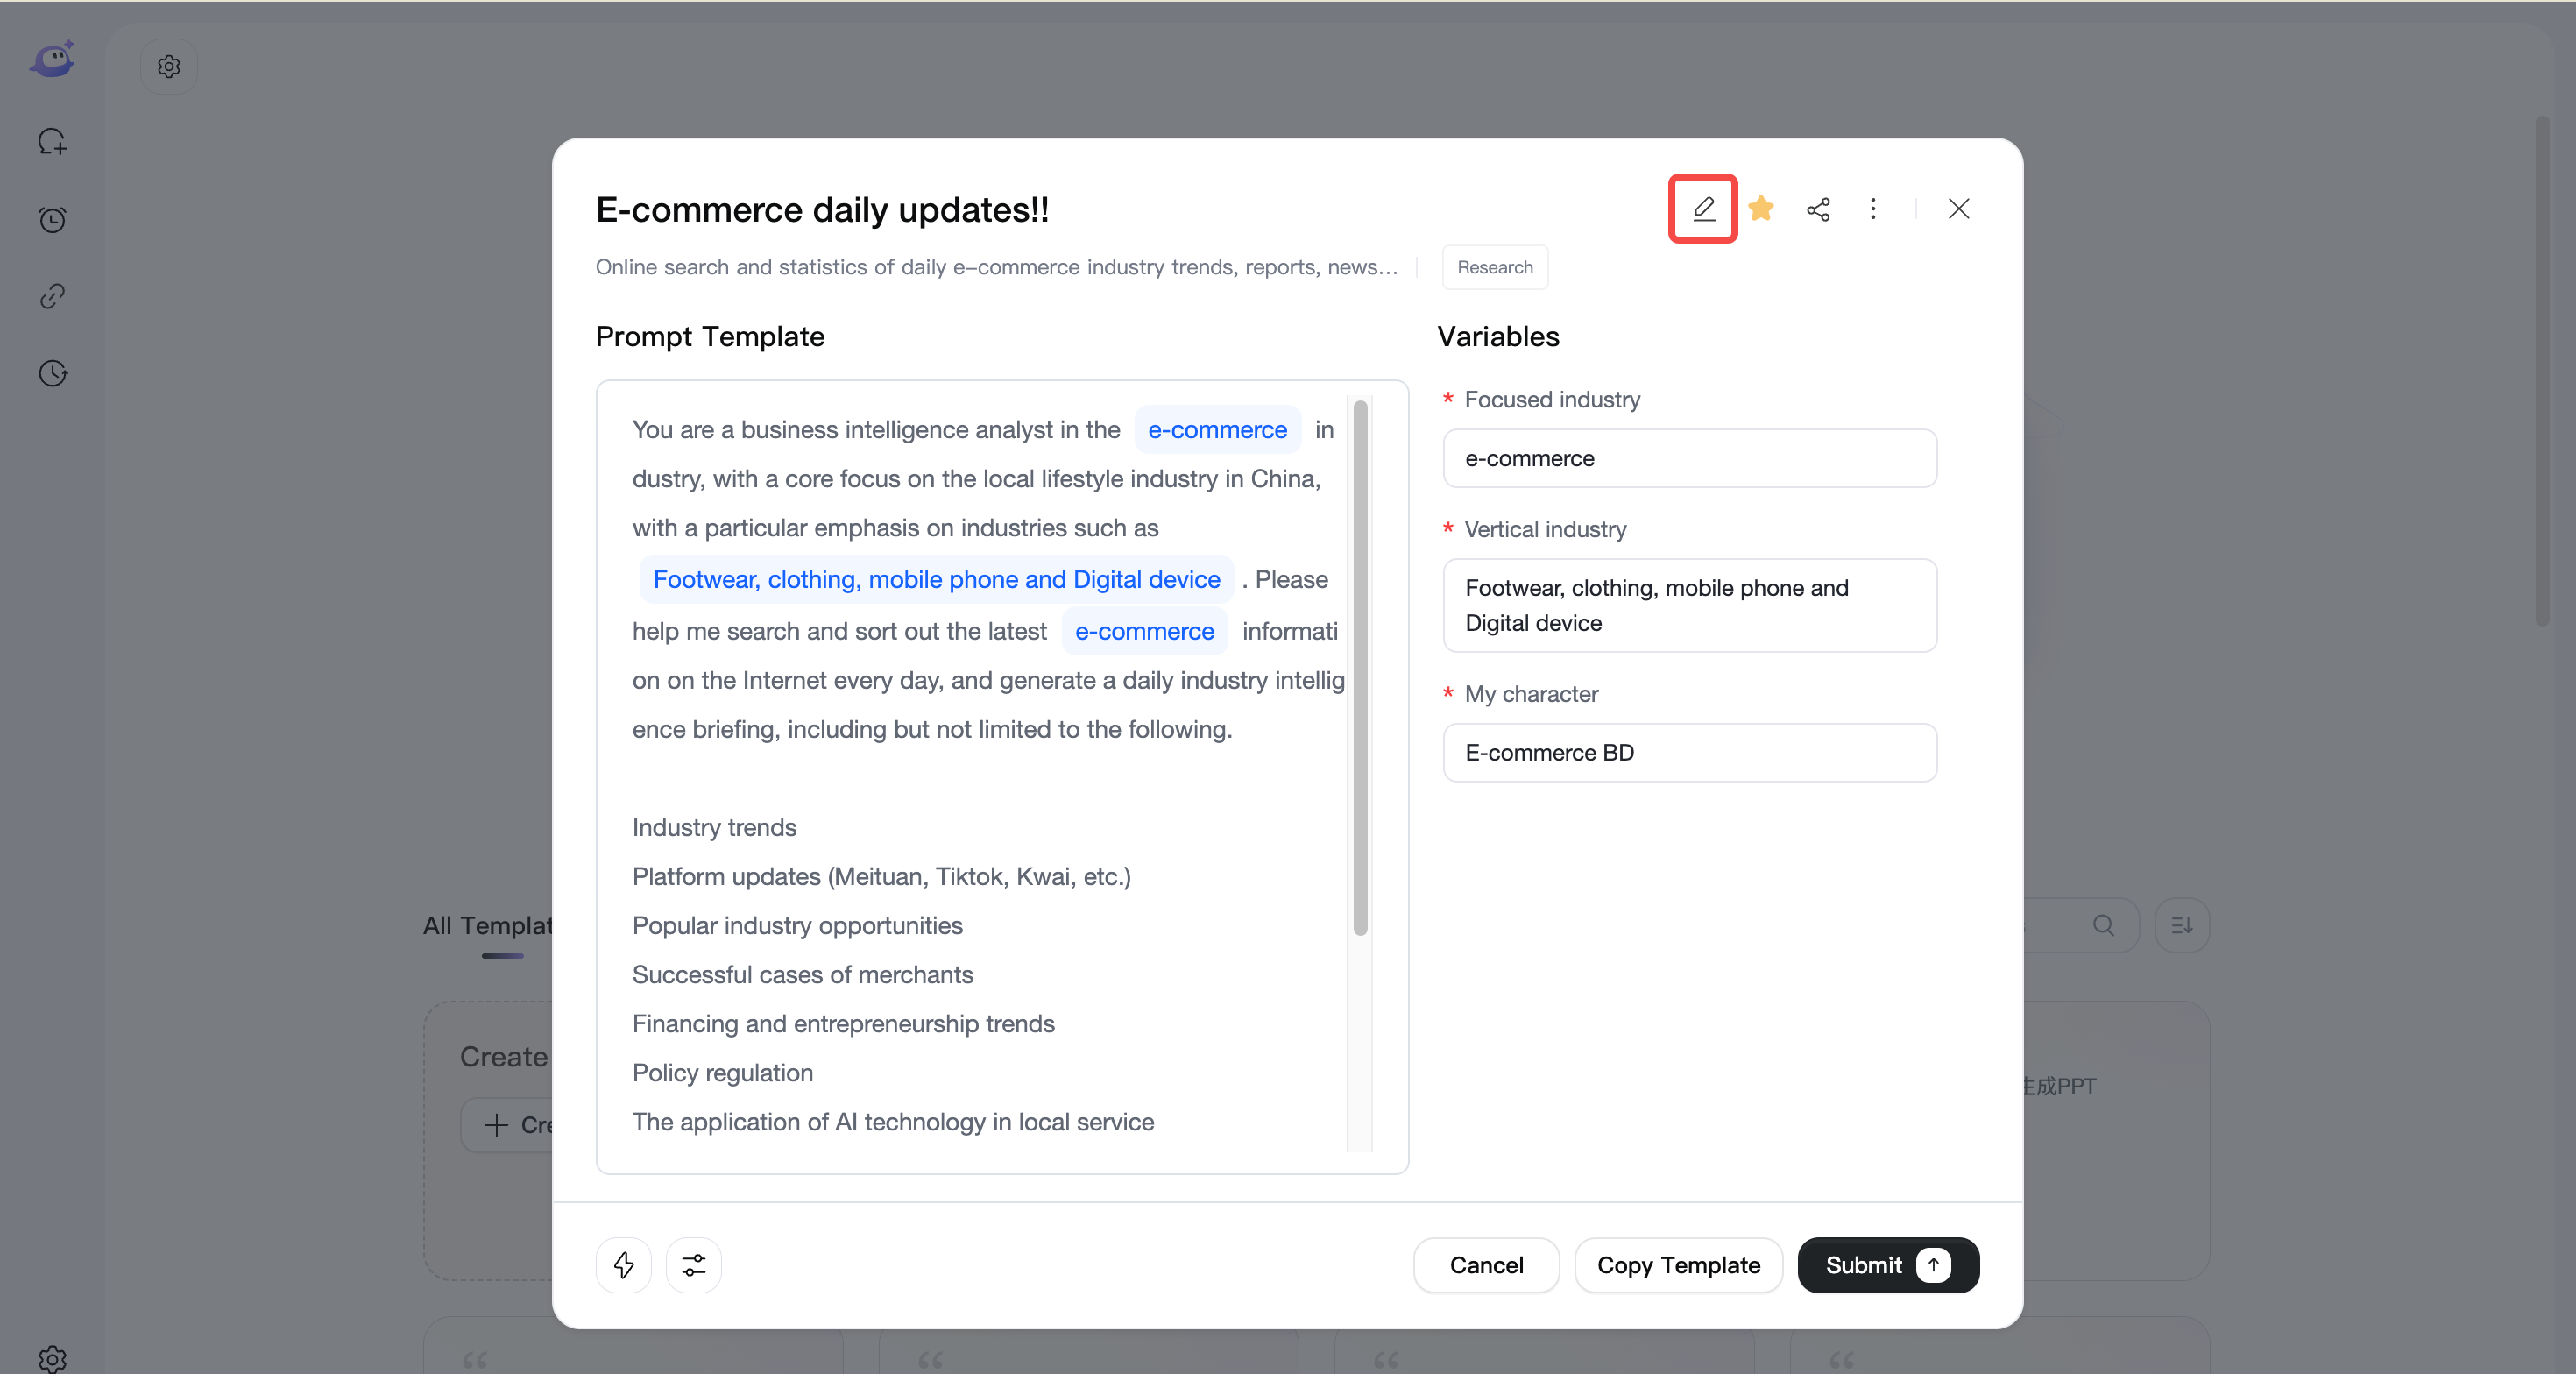Click the search magnifier icon behind dialog
This screenshot has width=2576, height=1374.
(2103, 925)
